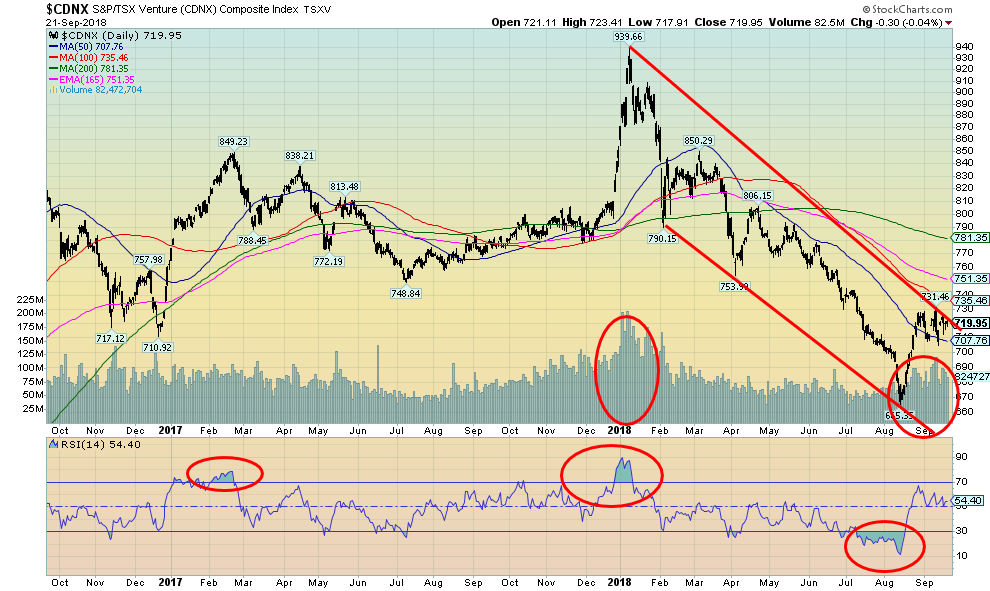Click the "850" price axis label
This screenshot has height=591, width=990.
(964, 151)
